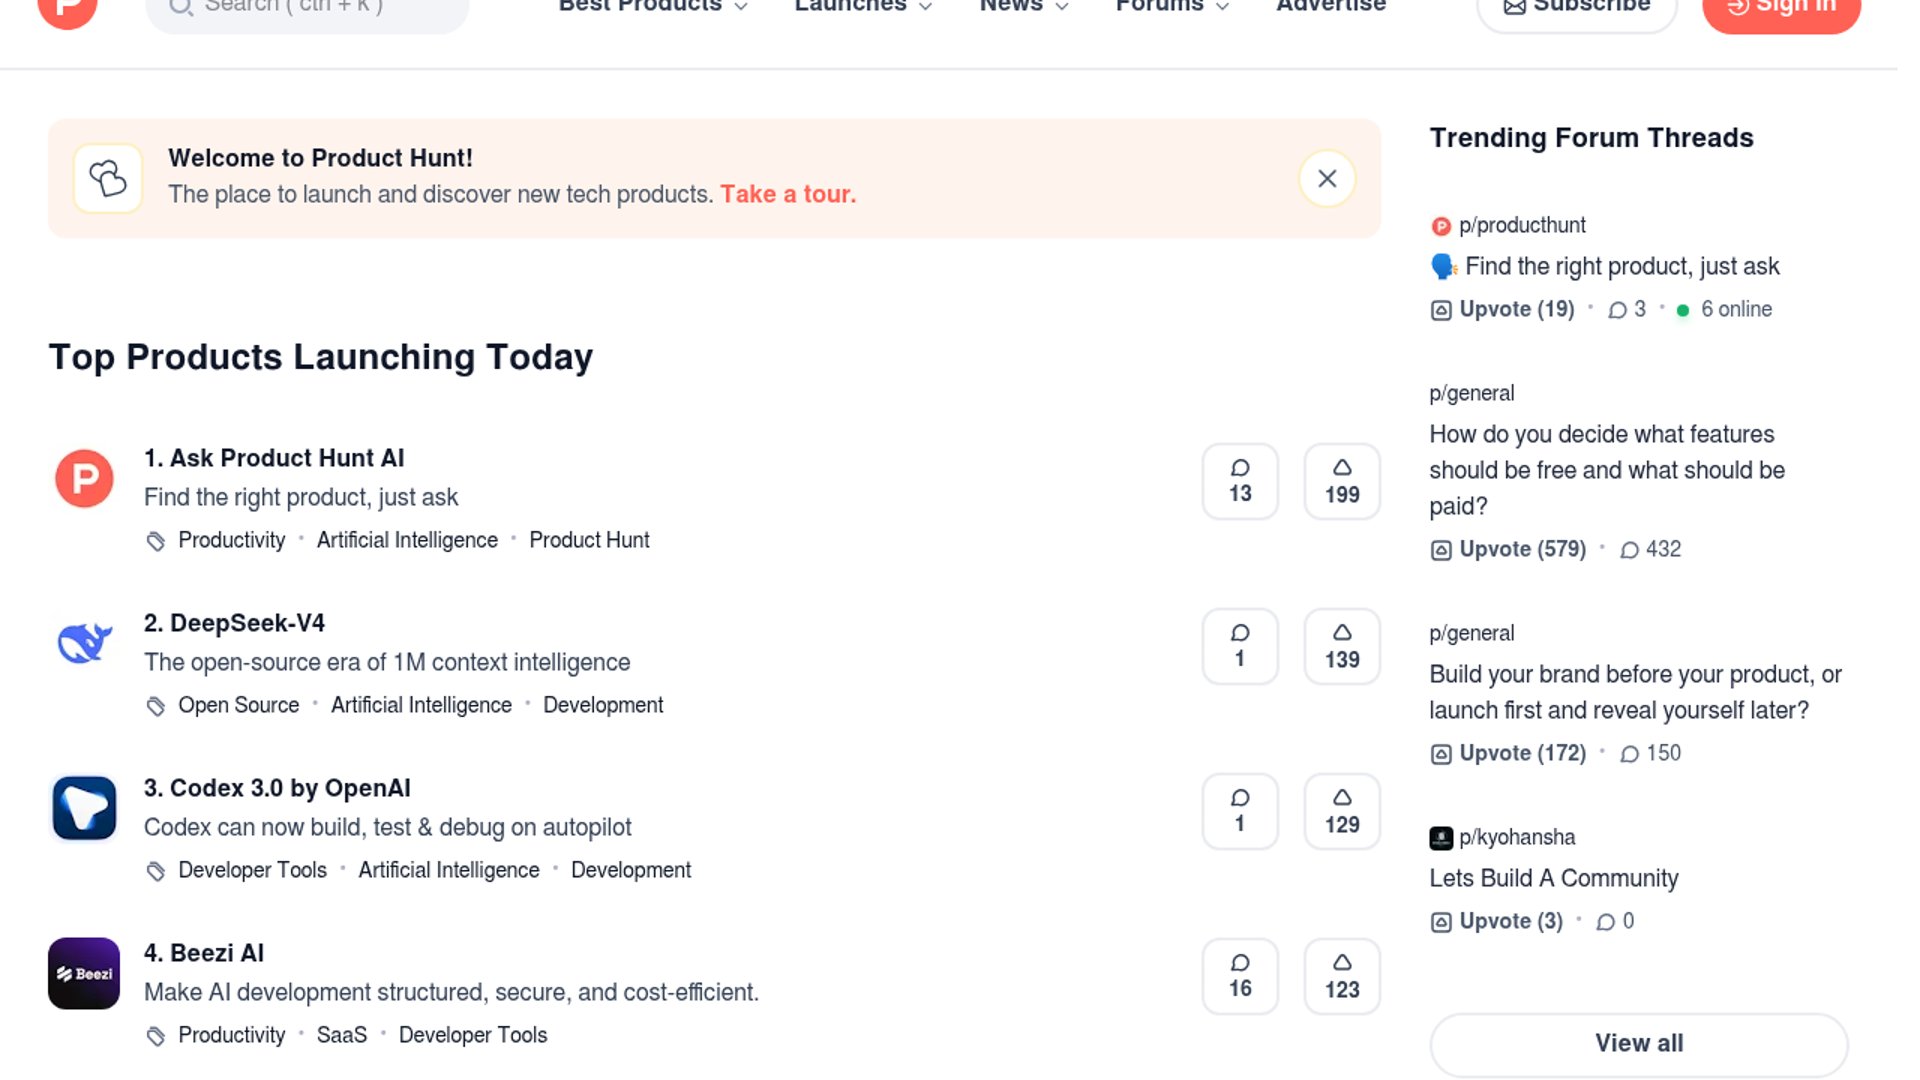The height and width of the screenshot is (1080, 1920).
Task: Upvote Ask Product Hunt AI
Action: click(1341, 482)
